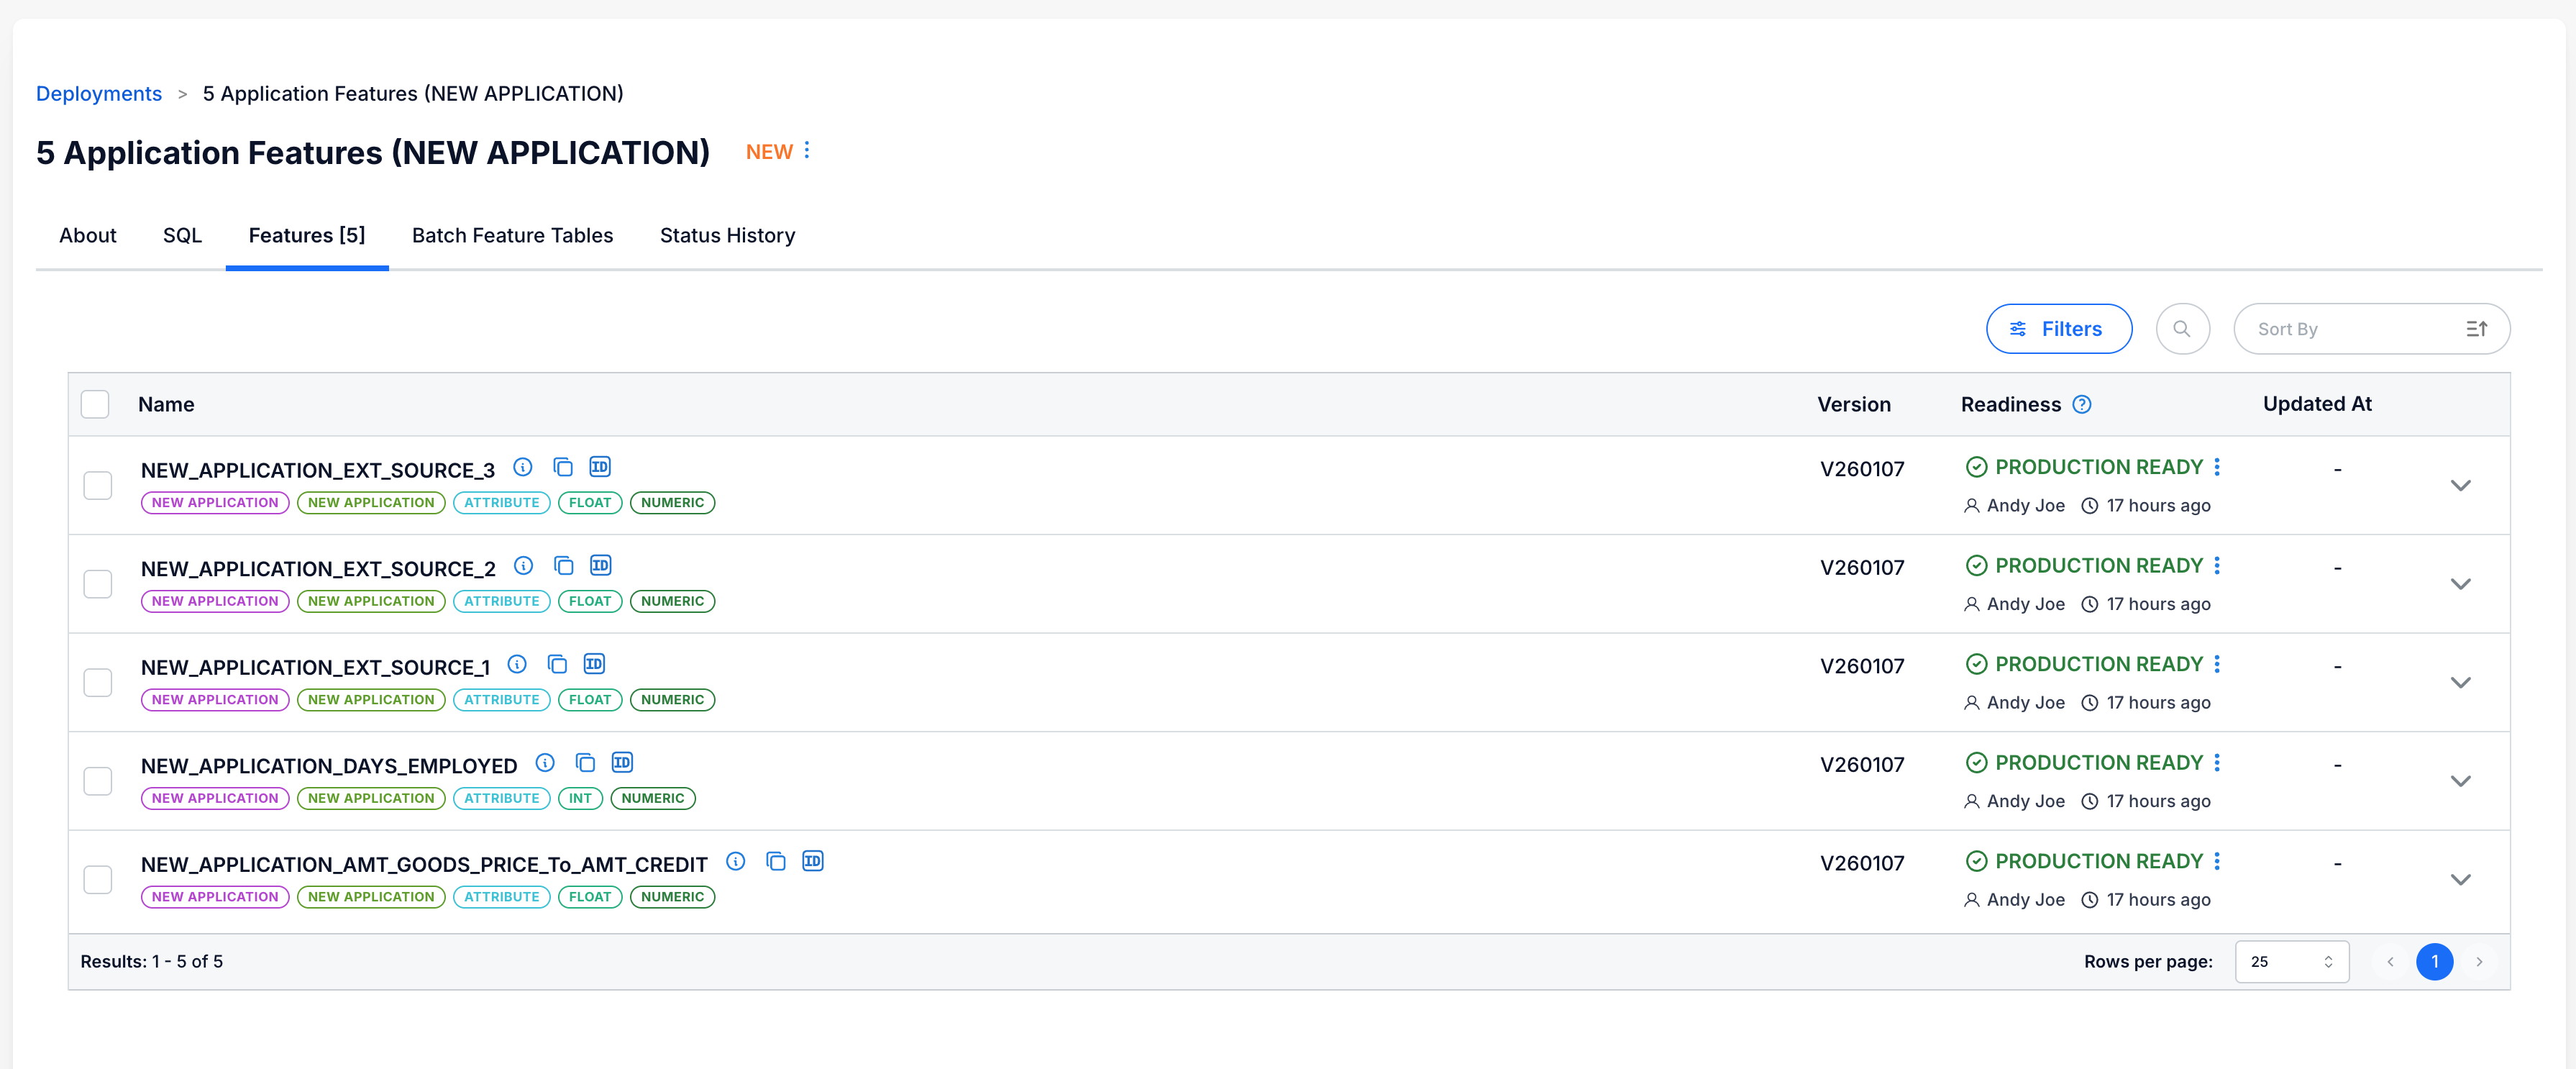The image size is (2576, 1069).
Task: Open the search icon near Sort By
Action: tap(2183, 328)
